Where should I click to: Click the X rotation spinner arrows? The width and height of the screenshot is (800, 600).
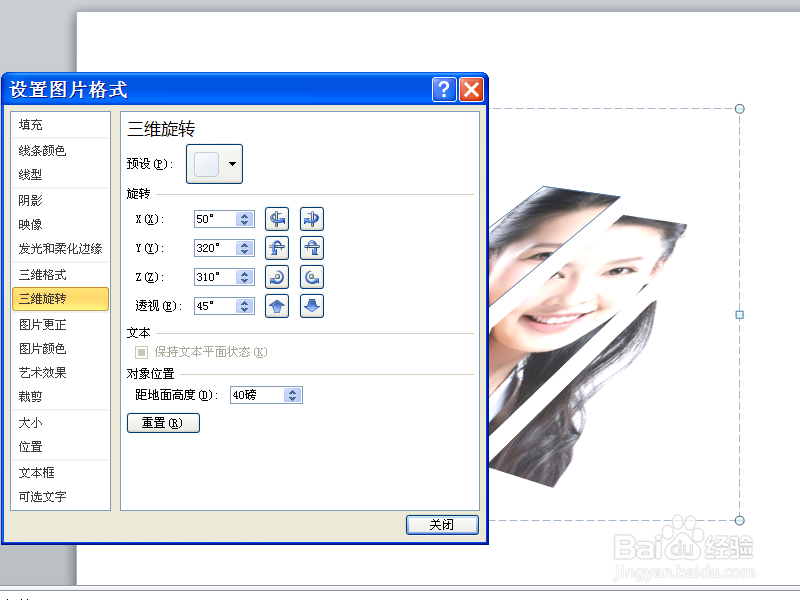coord(245,219)
